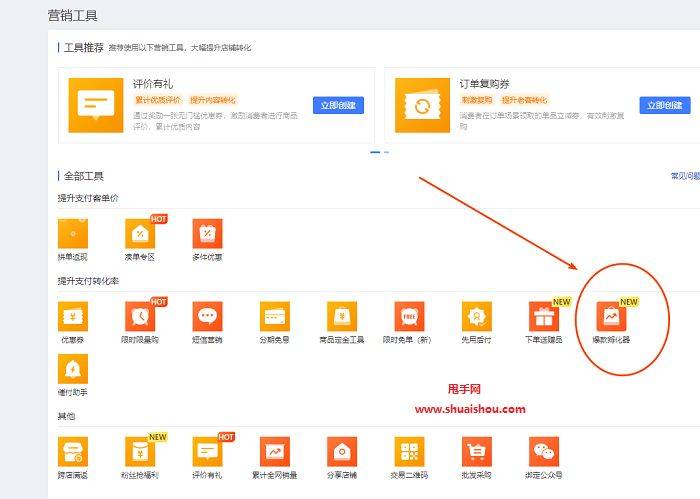Switch to second carousel page indicator
The image size is (700, 499).
[x=387, y=152]
